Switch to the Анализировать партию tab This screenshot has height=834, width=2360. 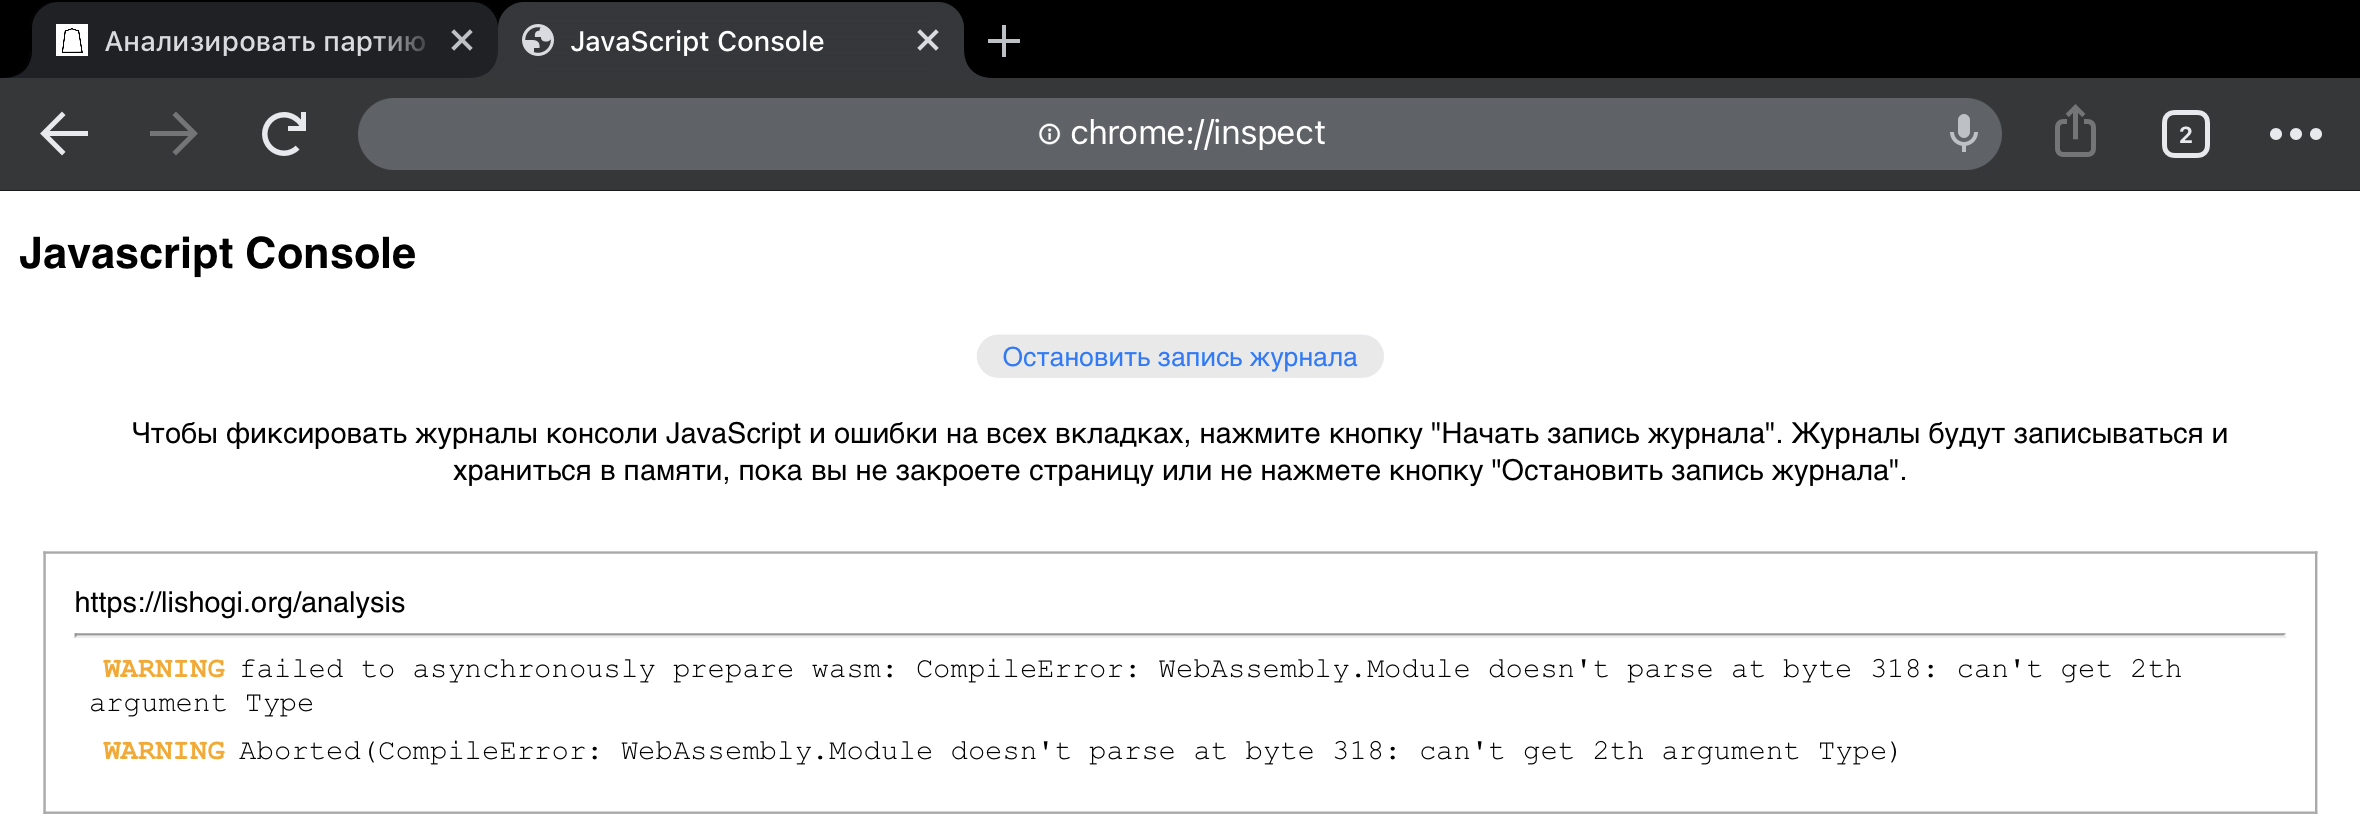coord(264,41)
